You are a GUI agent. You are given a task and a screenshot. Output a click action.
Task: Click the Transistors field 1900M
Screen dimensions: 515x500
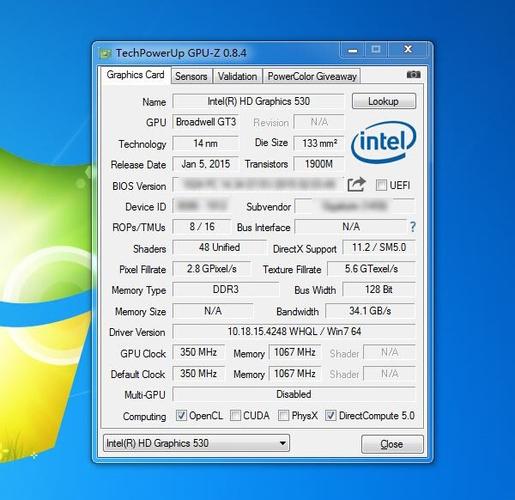coord(319,164)
